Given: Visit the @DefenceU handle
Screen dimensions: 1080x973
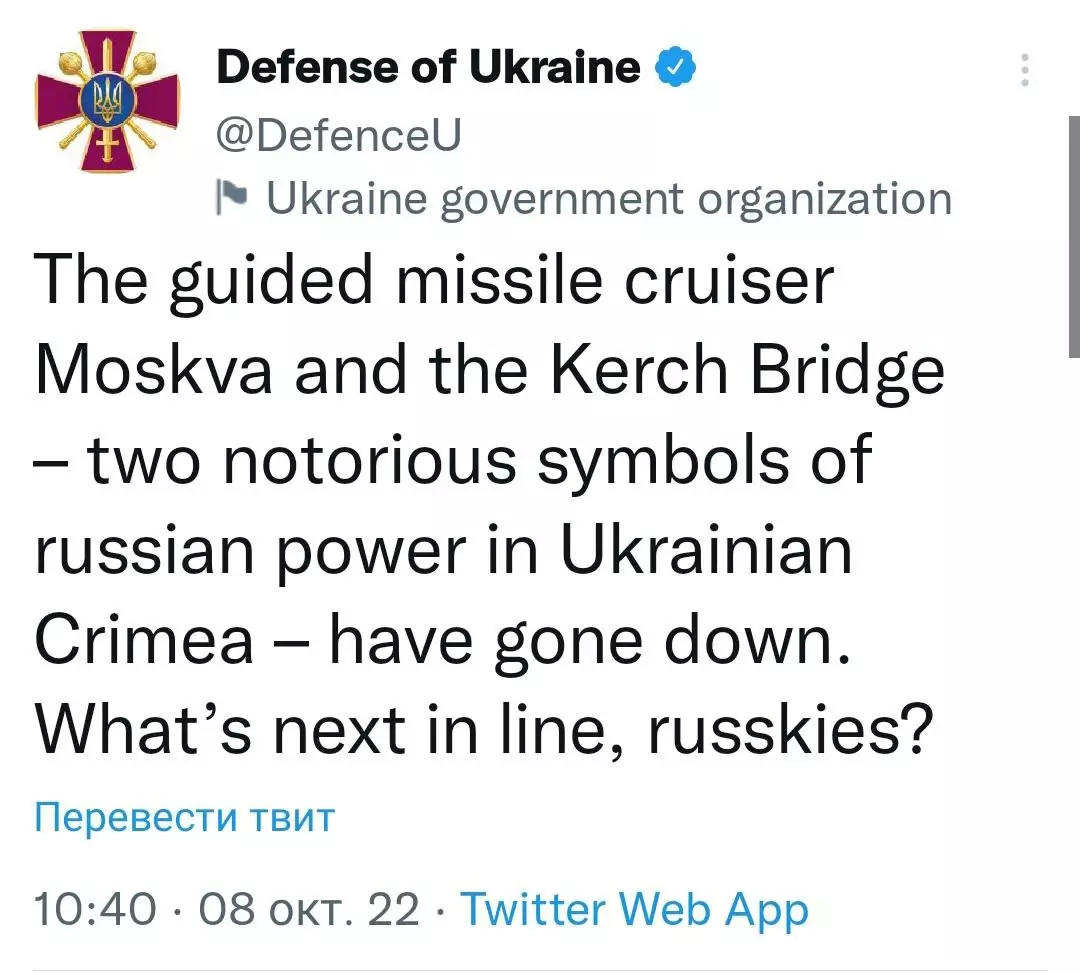Looking at the screenshot, I should (x=338, y=135).
